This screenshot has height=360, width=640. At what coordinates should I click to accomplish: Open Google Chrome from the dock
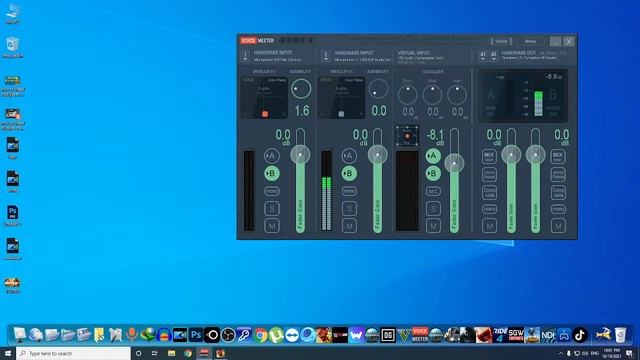(260, 335)
